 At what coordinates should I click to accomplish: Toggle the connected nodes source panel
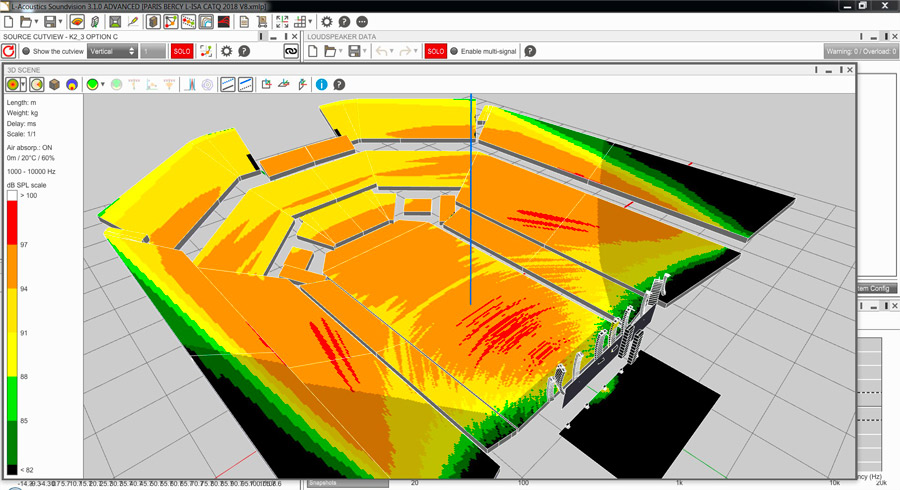point(170,22)
